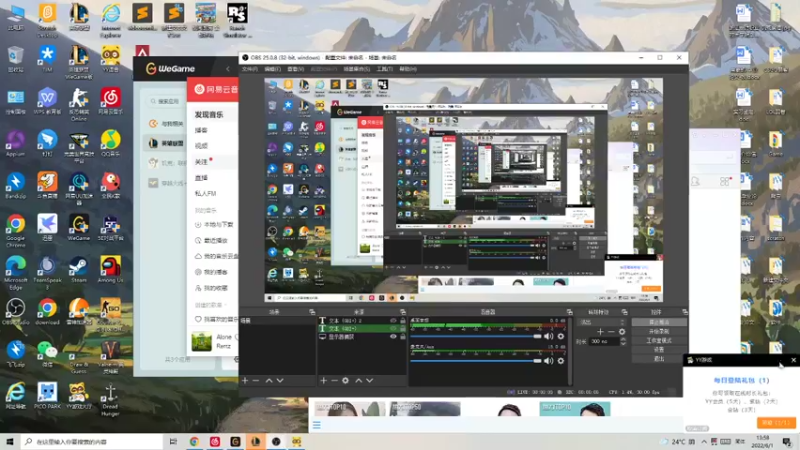Viewport: 800px width, 450px height.
Task: Pop out the Controls dock panel
Action: point(685,312)
